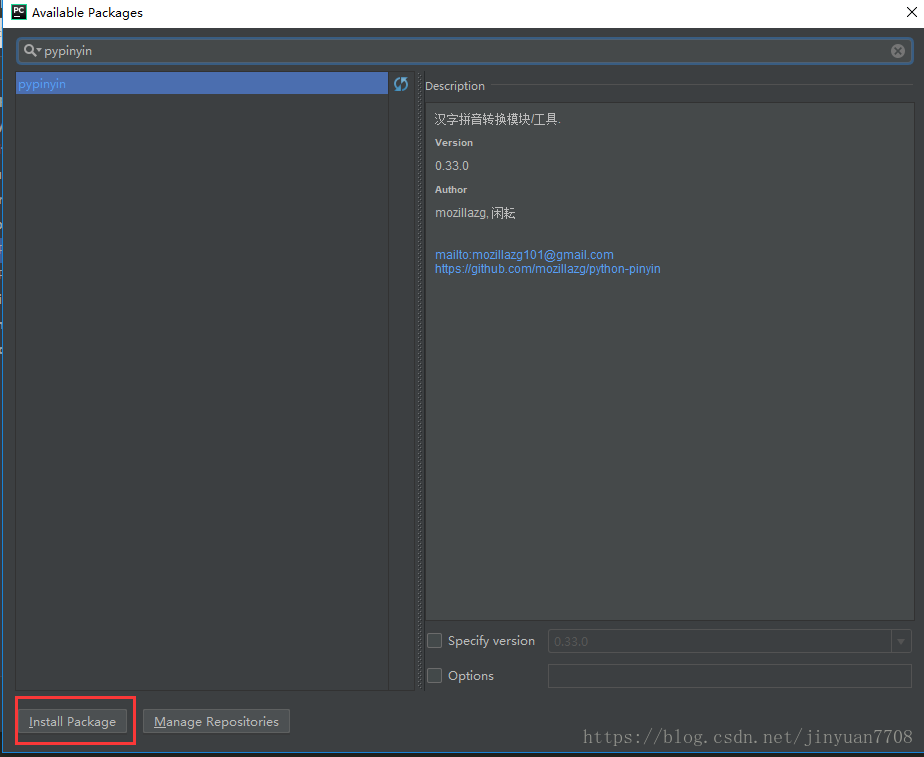The width and height of the screenshot is (924, 757).
Task: Click the Specify version label text
Action: [491, 641]
